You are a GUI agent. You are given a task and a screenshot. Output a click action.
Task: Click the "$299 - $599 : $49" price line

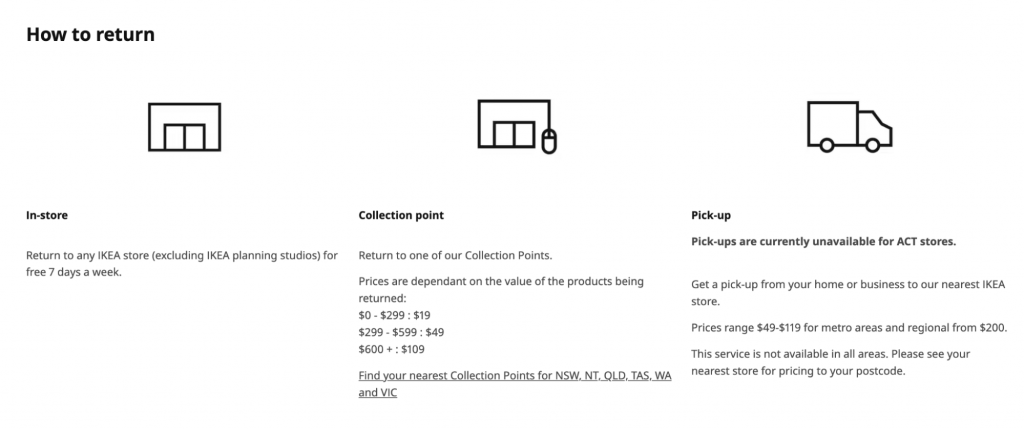[x=401, y=332]
